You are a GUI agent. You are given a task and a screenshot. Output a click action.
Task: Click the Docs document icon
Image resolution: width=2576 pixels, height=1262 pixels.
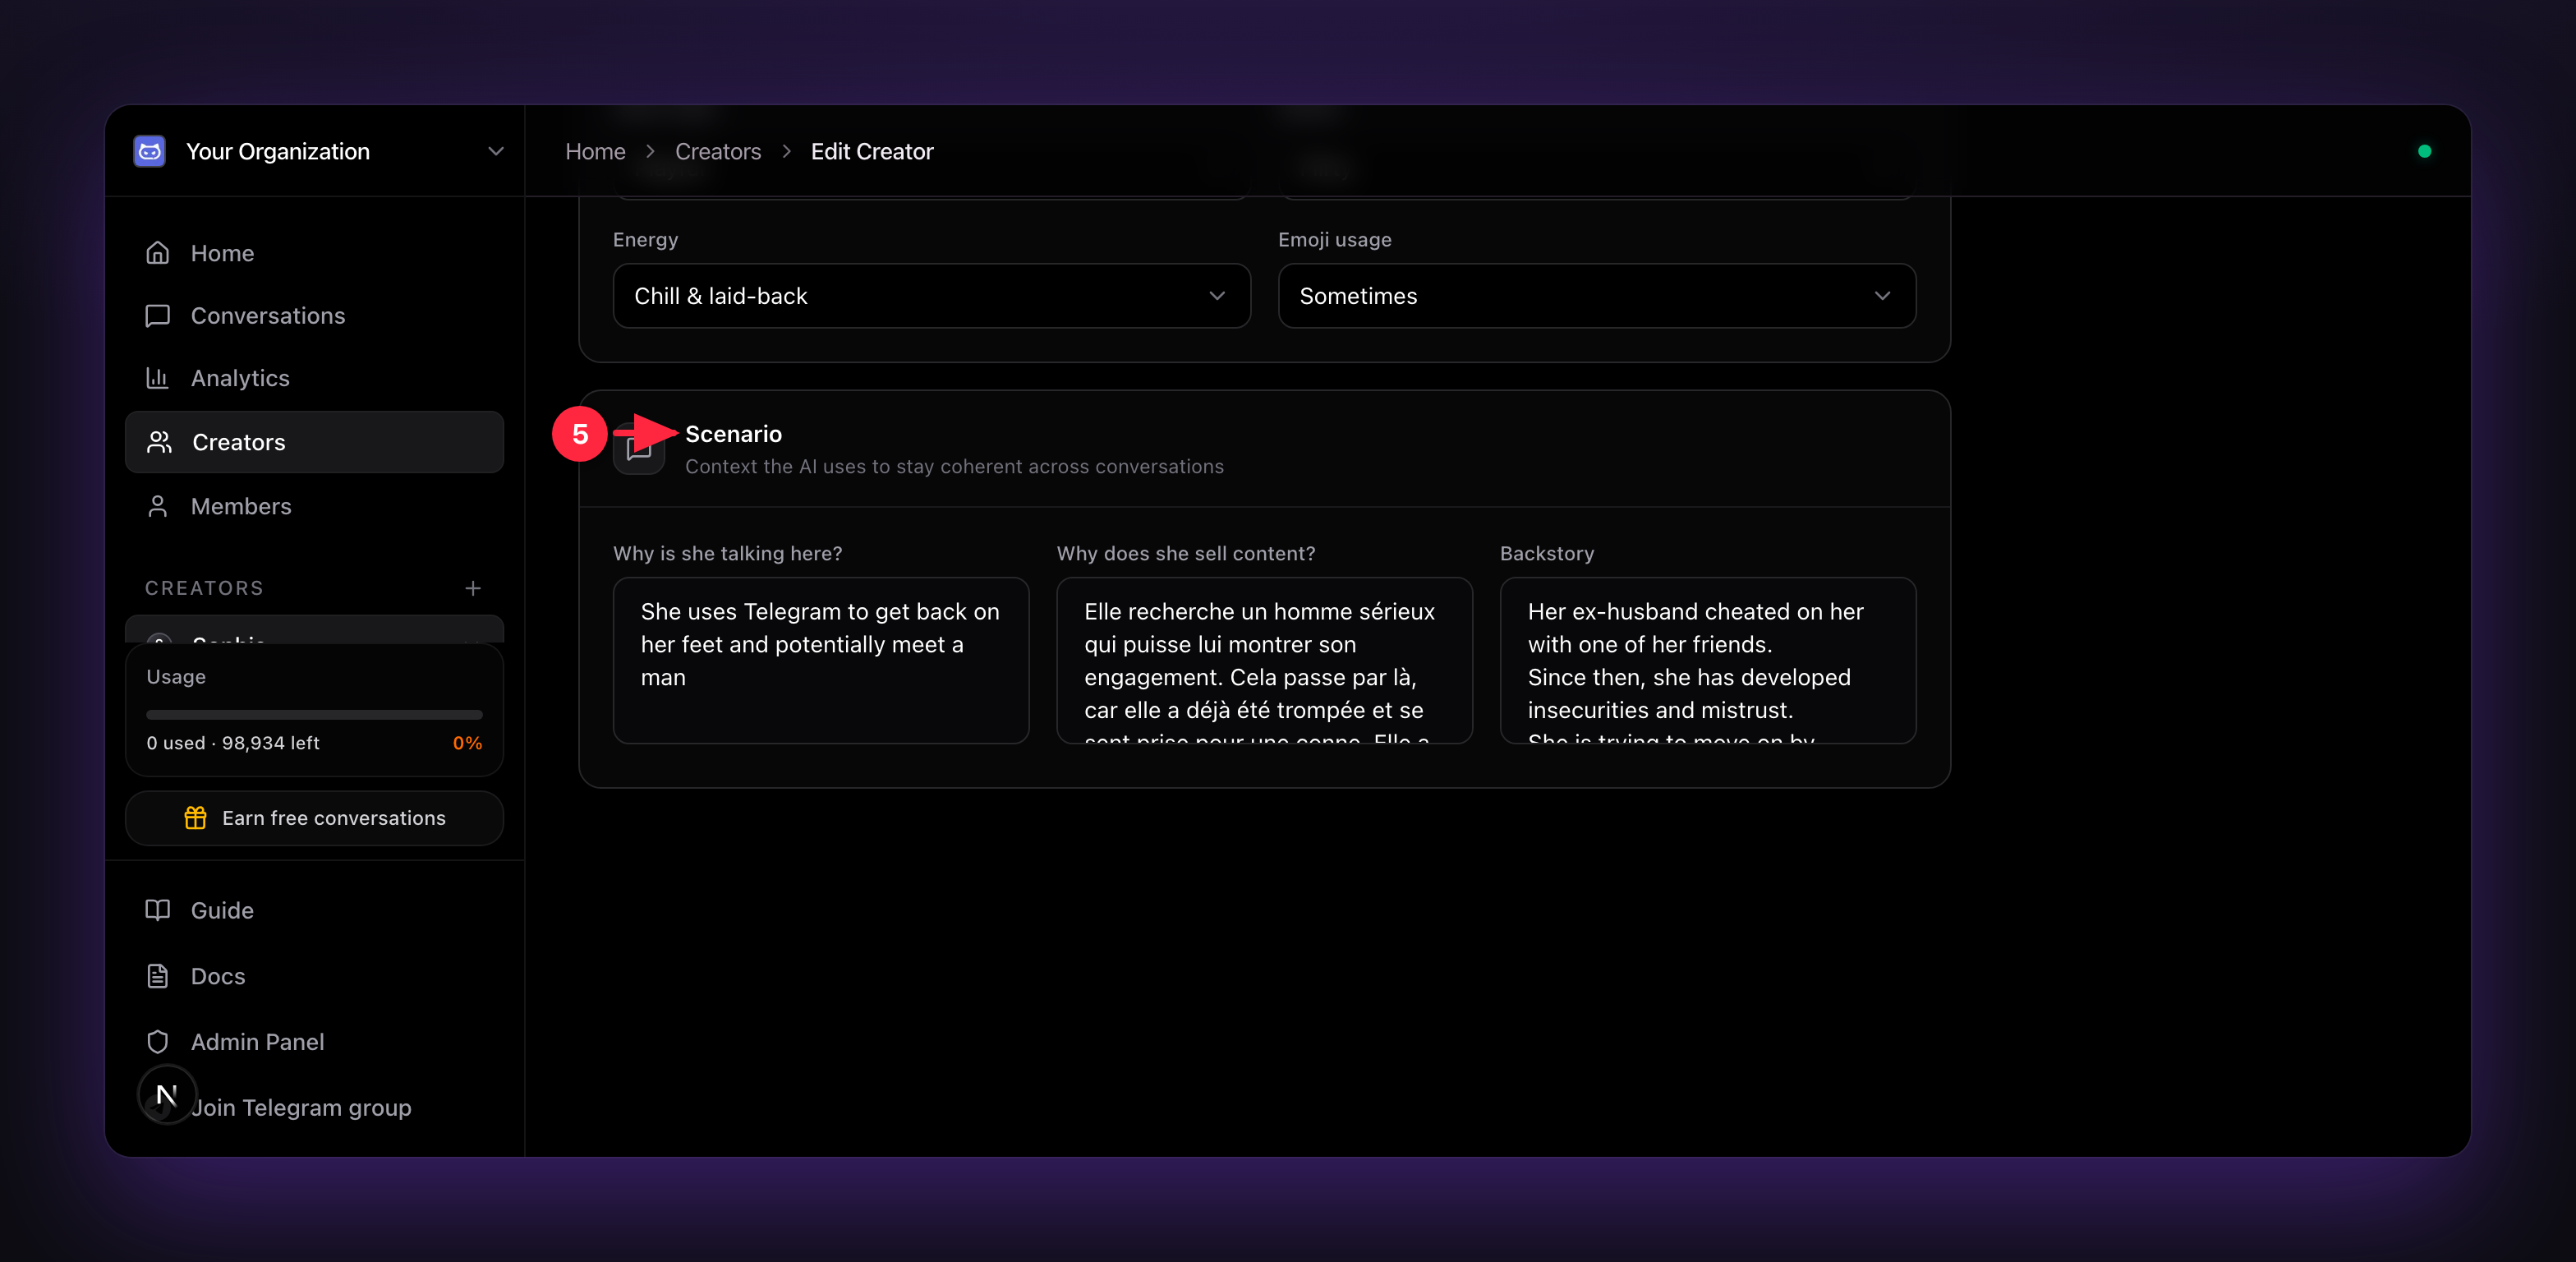point(158,976)
